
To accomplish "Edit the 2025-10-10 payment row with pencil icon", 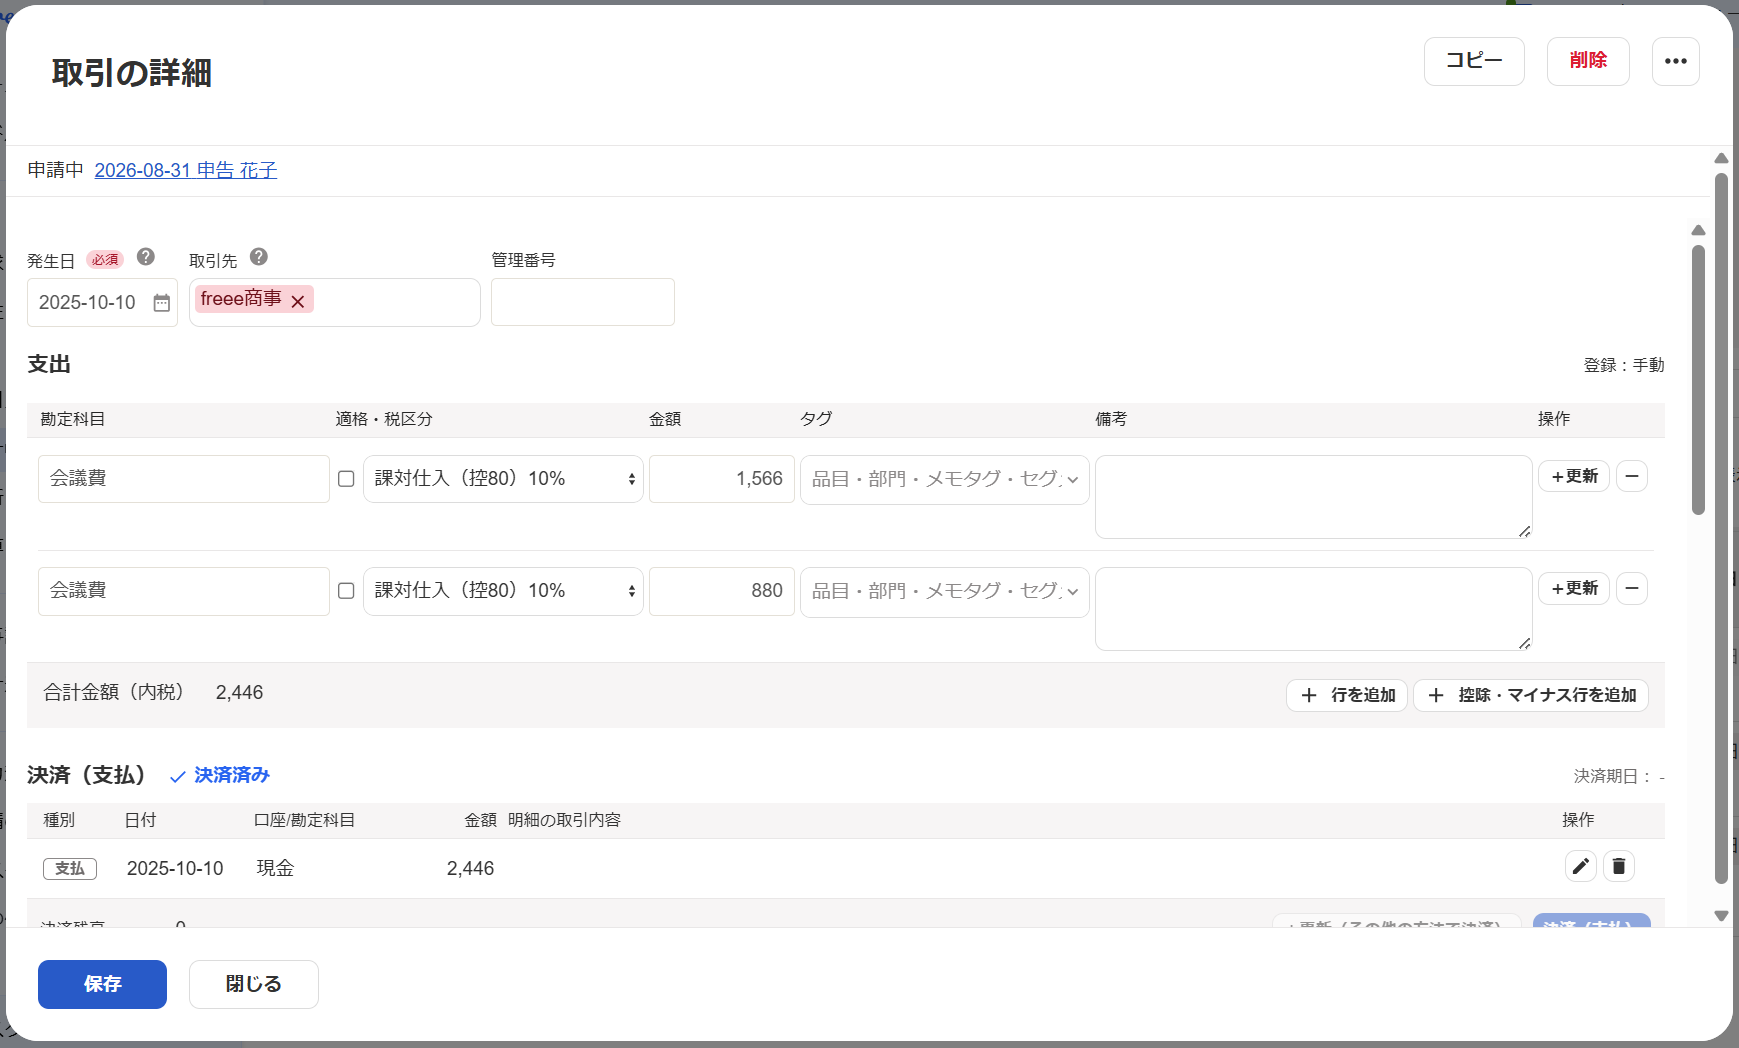I will pos(1580,866).
